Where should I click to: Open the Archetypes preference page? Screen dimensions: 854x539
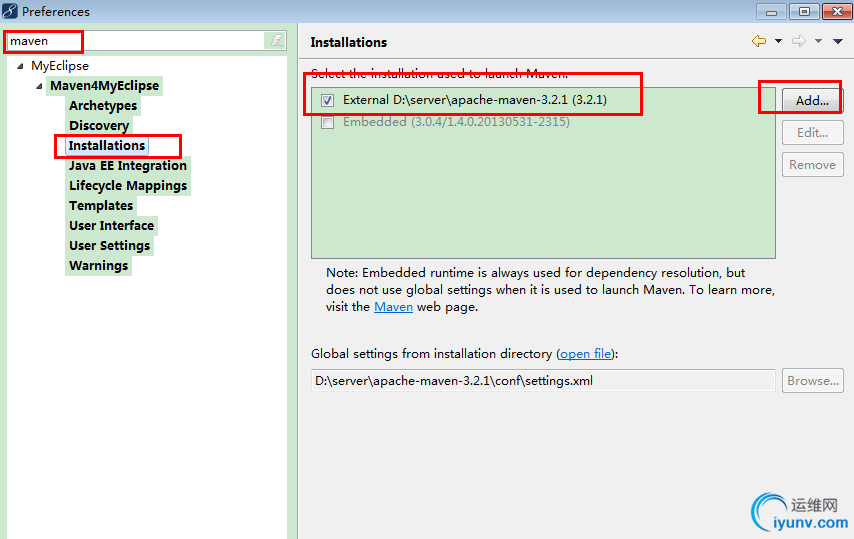(x=103, y=106)
